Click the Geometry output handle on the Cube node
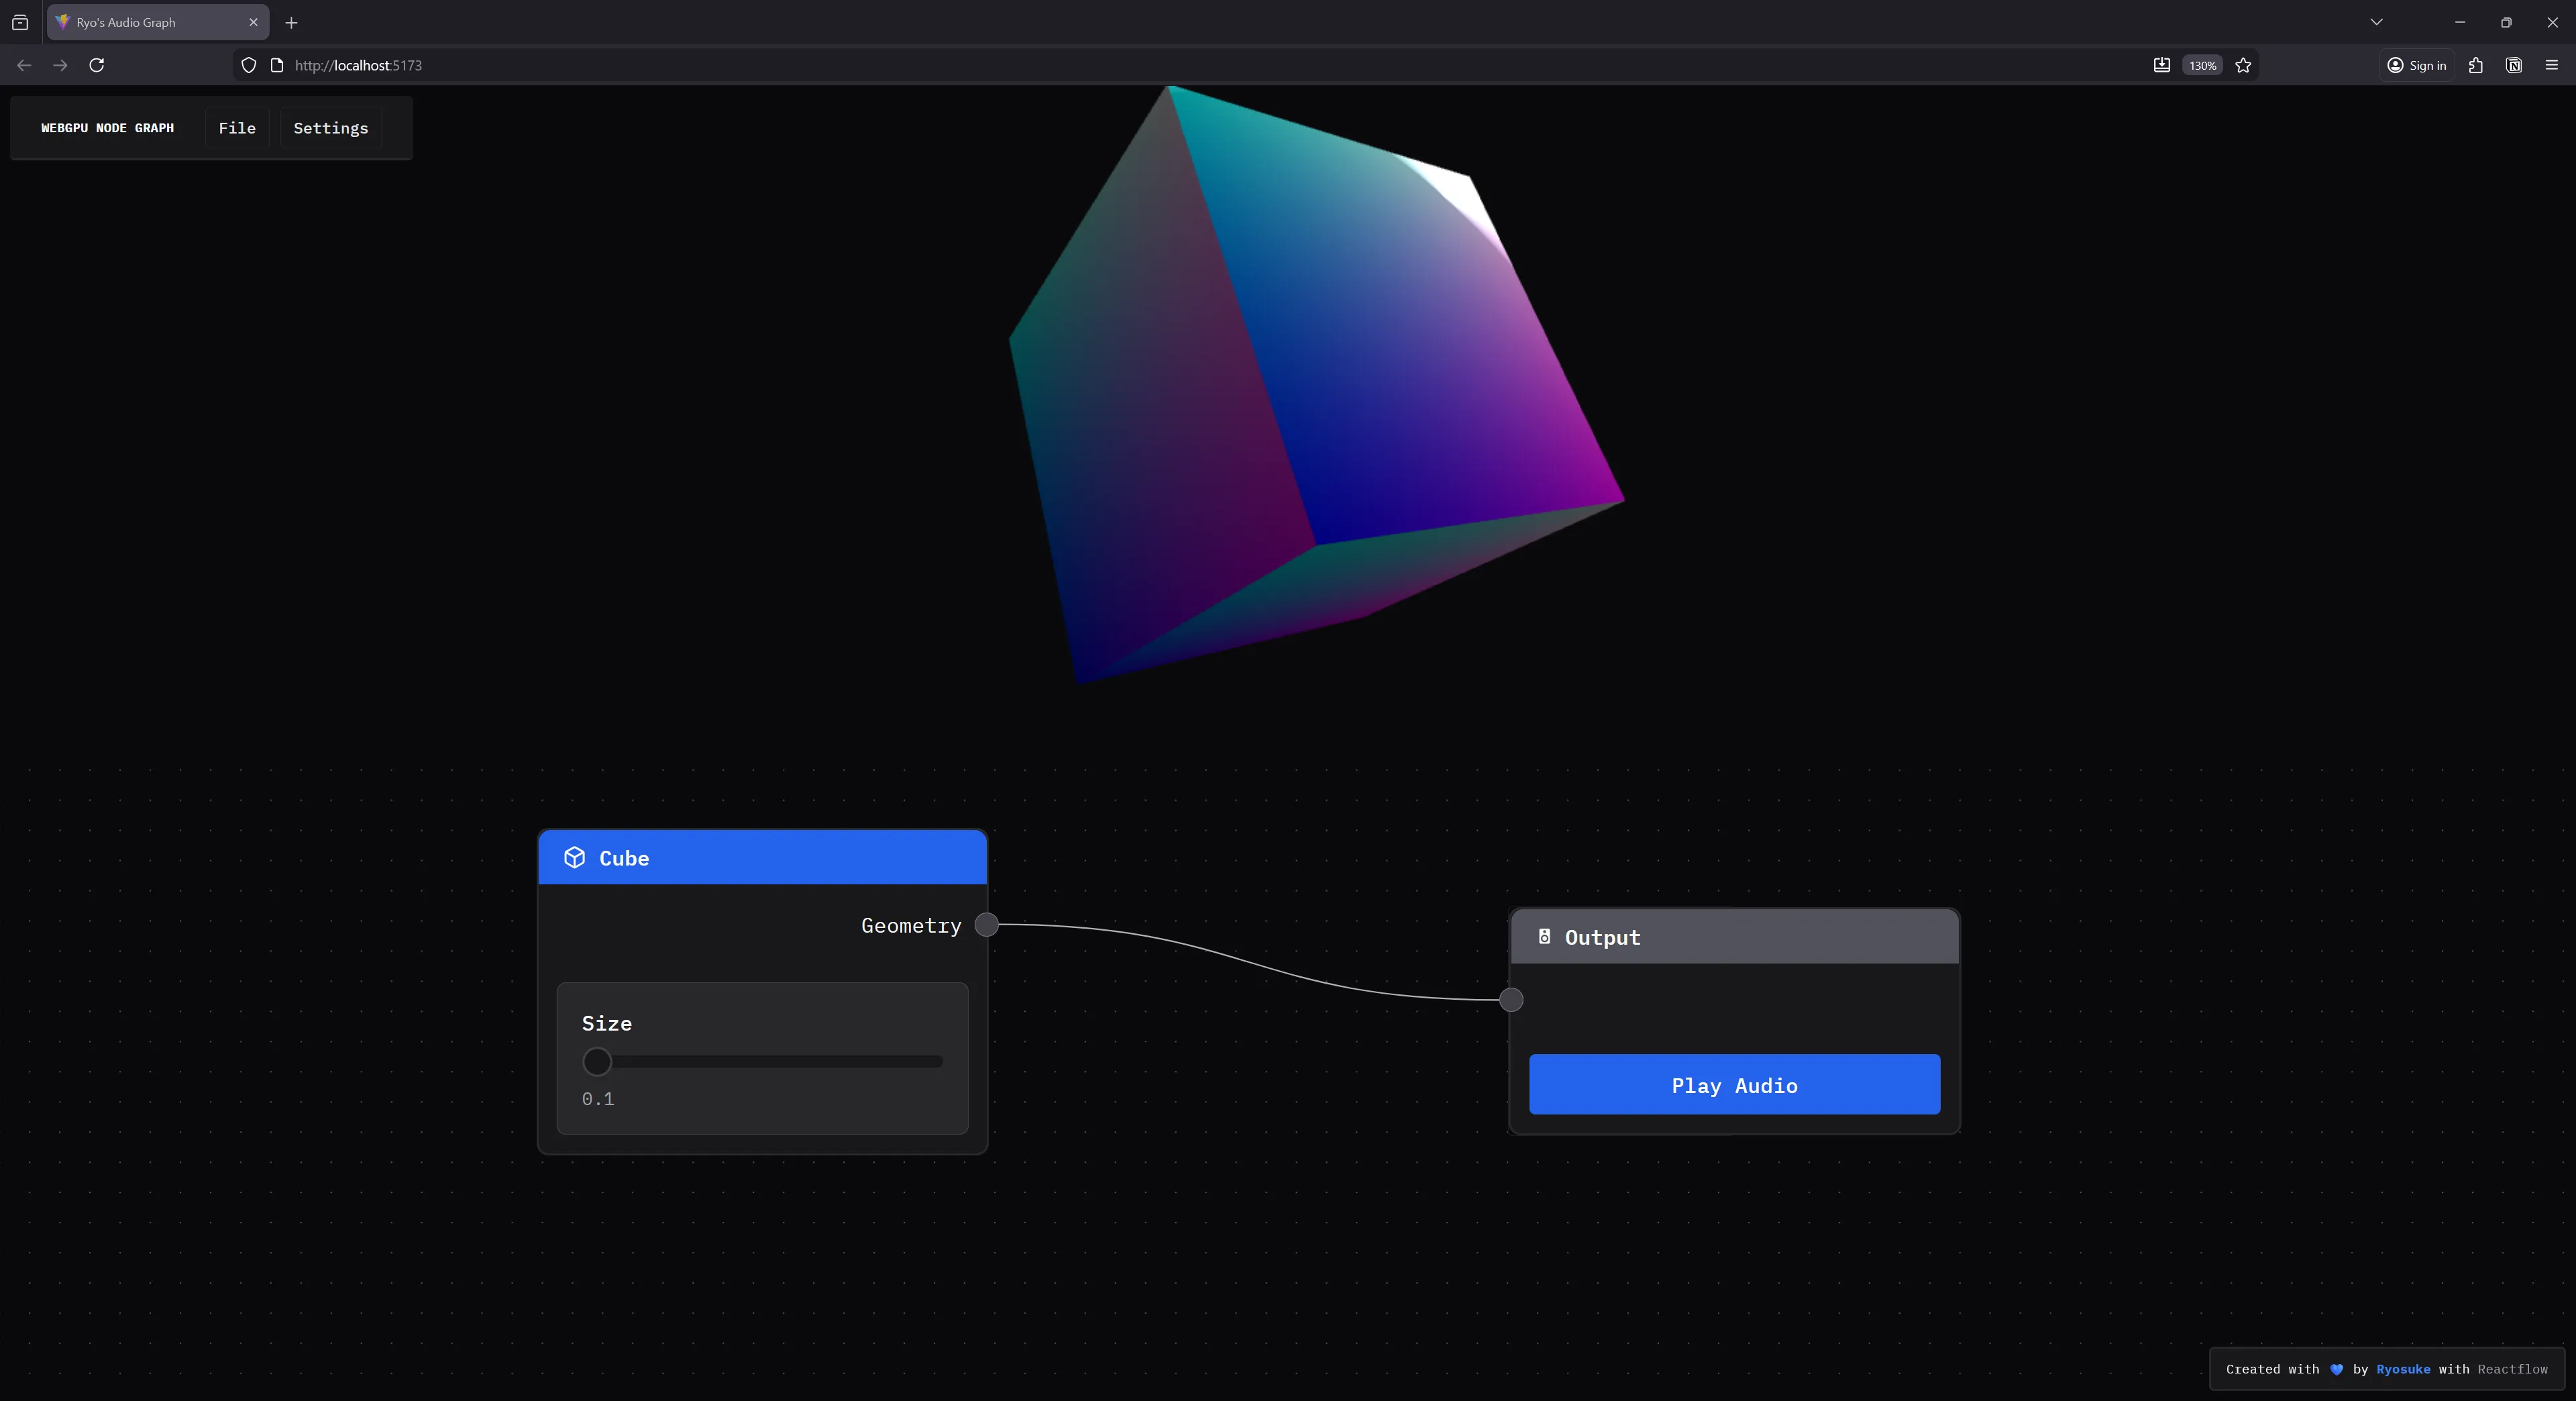 [986, 925]
